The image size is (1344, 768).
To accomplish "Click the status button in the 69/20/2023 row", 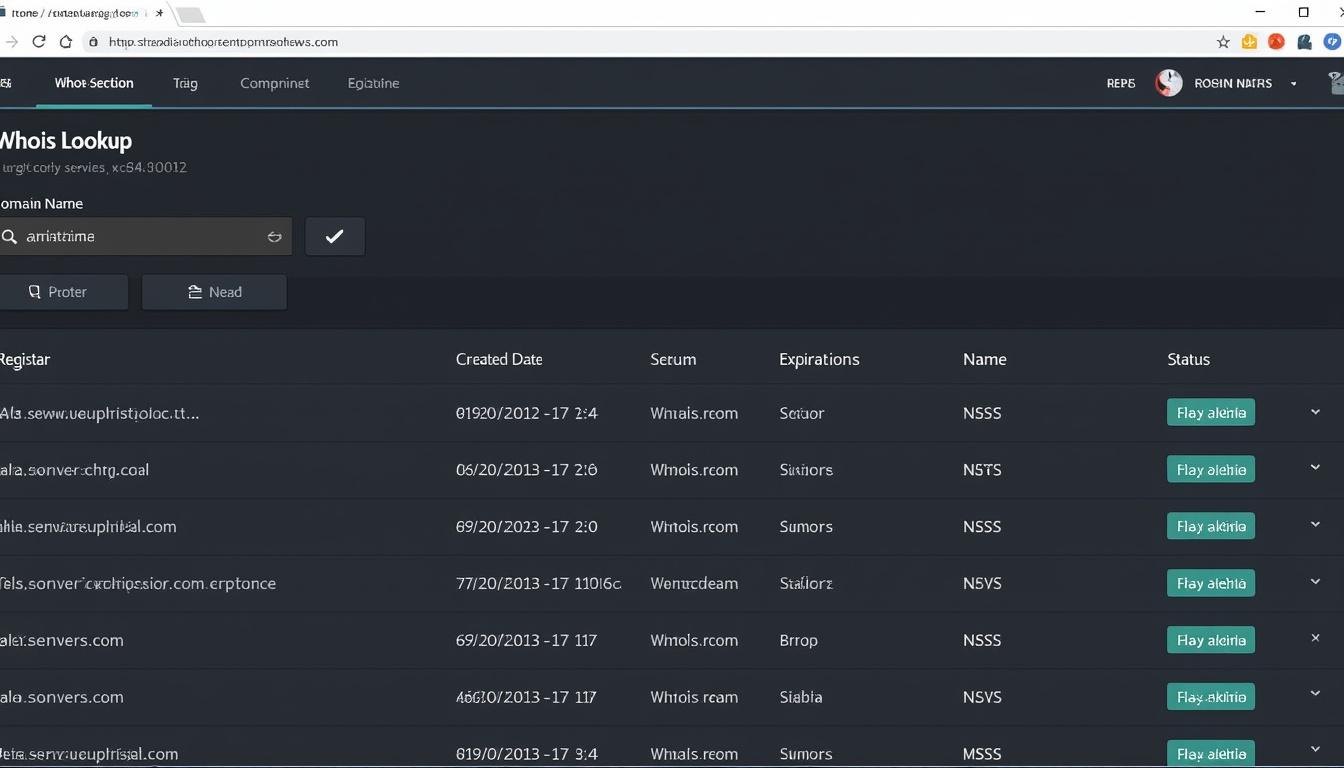I will click(1211, 526).
